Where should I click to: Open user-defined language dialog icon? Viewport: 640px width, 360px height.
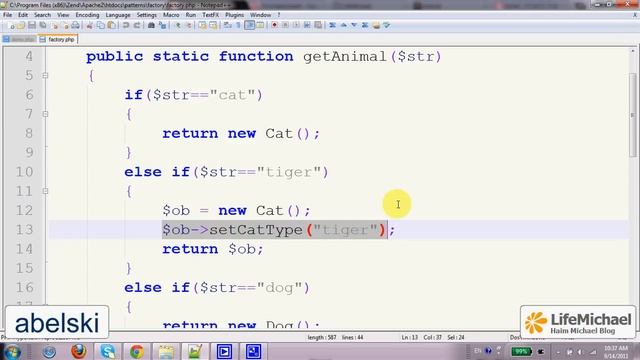pyautogui.click(x=260, y=25)
